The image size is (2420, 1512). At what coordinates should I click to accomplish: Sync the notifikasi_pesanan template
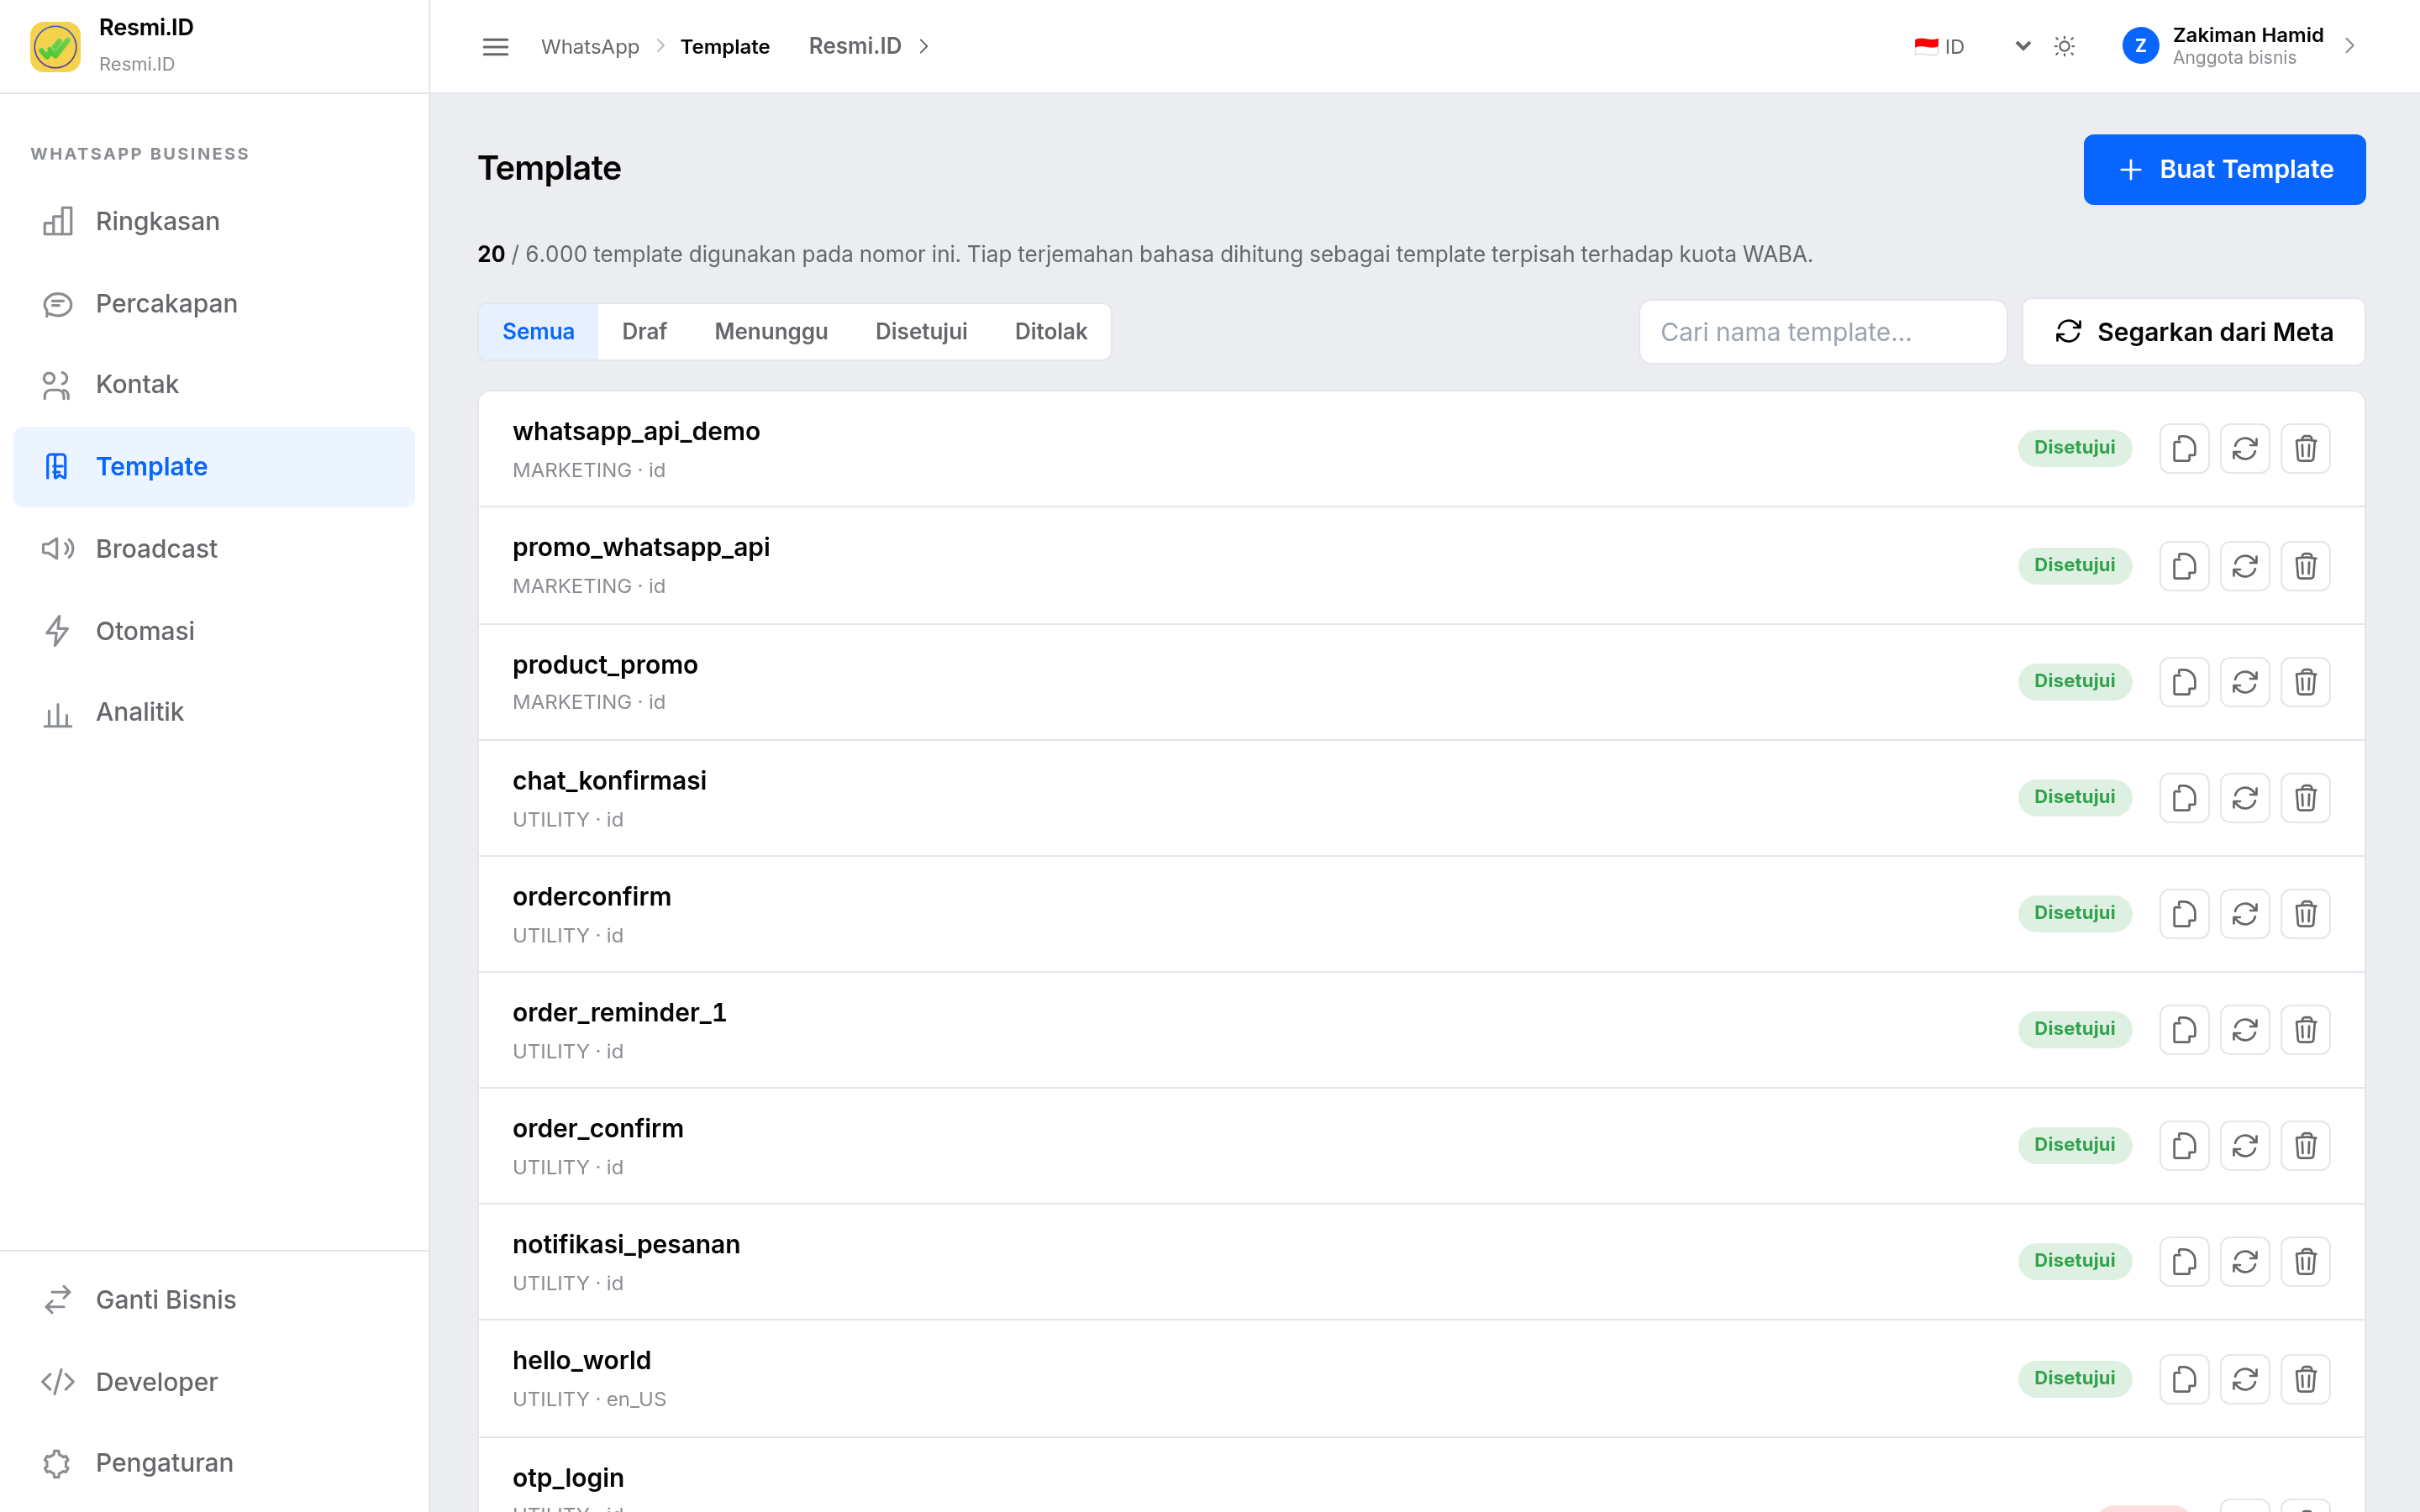(2245, 1262)
